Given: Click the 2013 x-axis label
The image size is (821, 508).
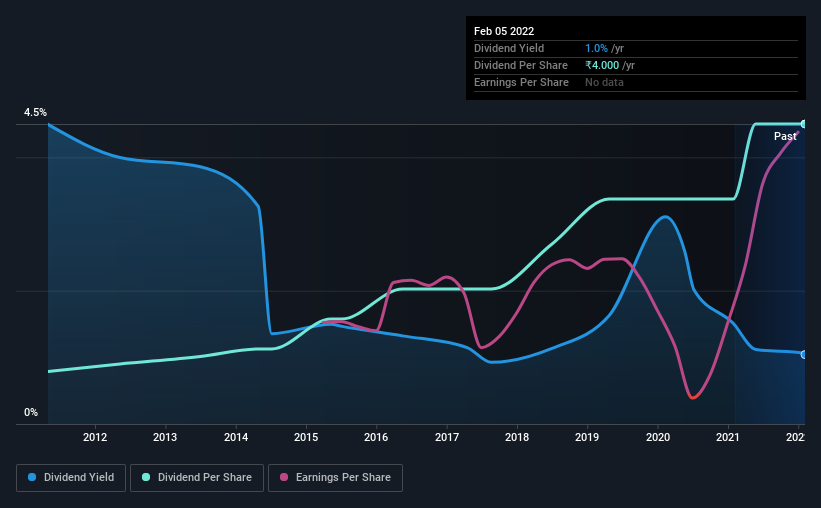Looking at the screenshot, I should coord(165,437).
